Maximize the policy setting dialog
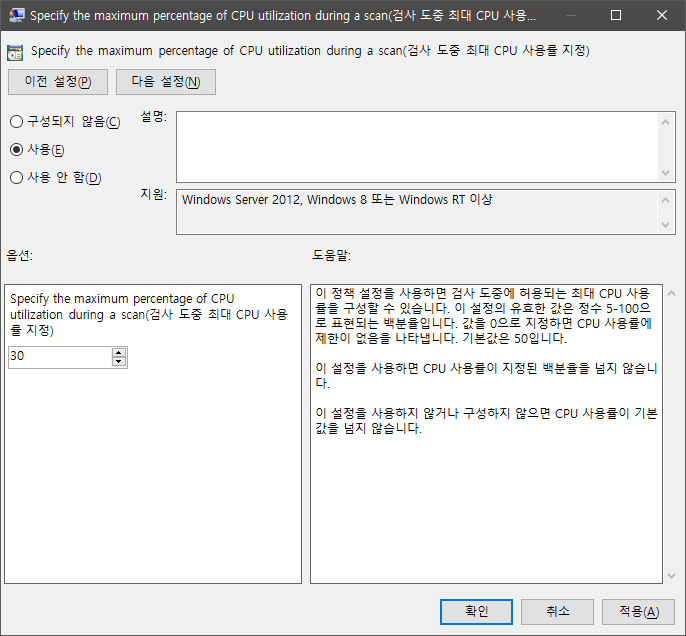Viewport: 686px width, 636px height. click(616, 15)
